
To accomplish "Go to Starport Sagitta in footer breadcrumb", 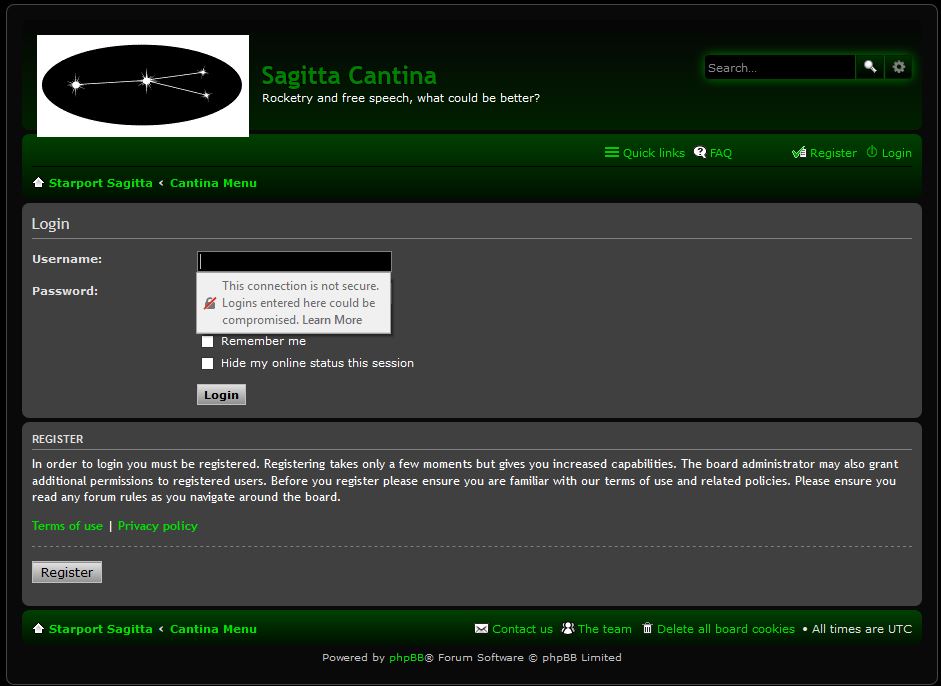I will pos(100,629).
